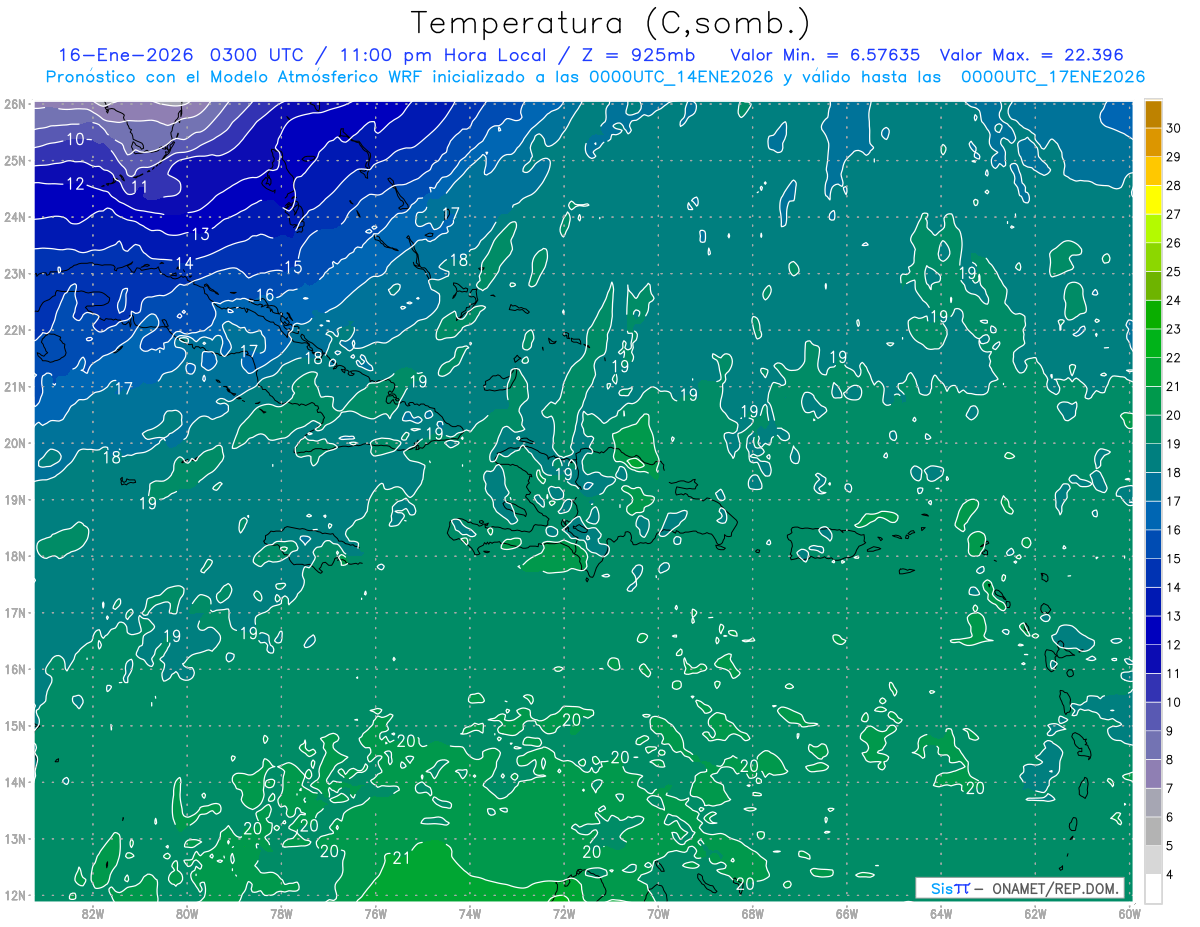Click the longitude axis label "78W"

pyautogui.click(x=281, y=914)
